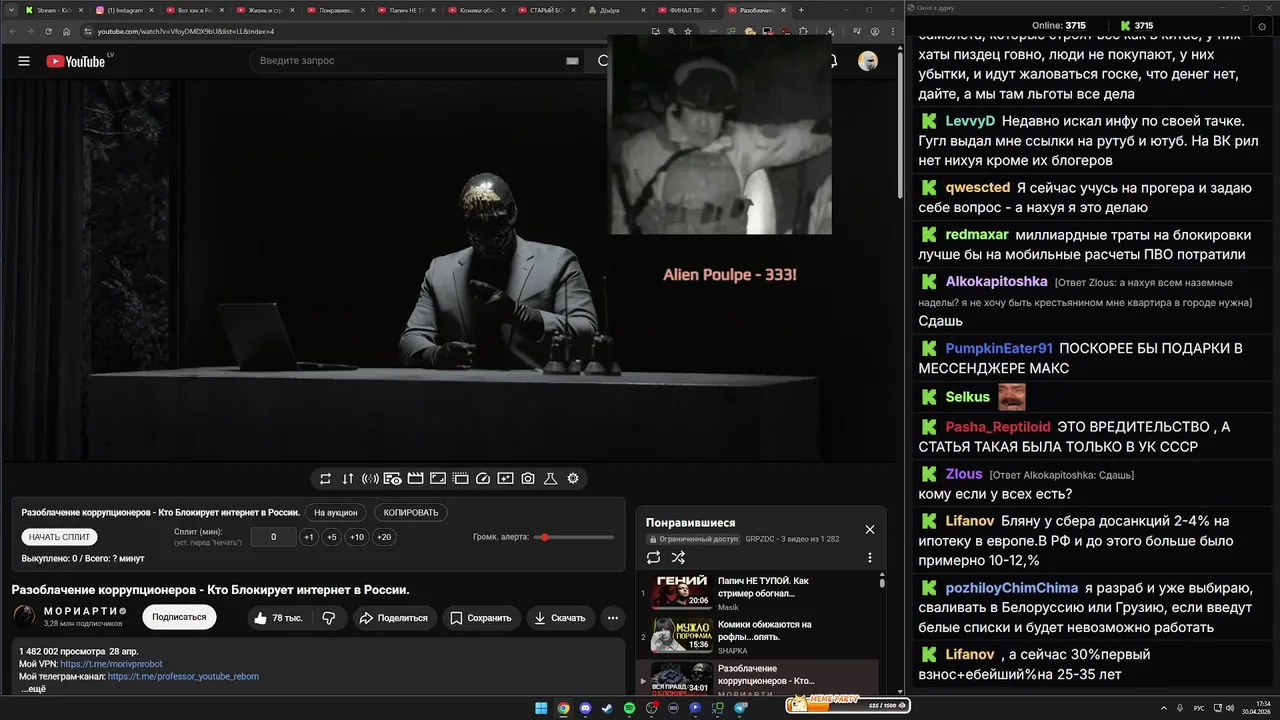Subscribe with the Подписаться button
Viewport: 1280px width, 720px height.
(179, 617)
